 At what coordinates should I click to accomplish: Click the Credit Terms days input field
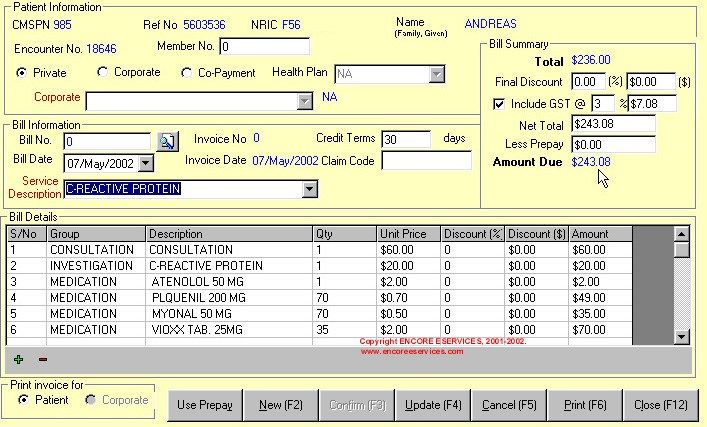[406, 140]
